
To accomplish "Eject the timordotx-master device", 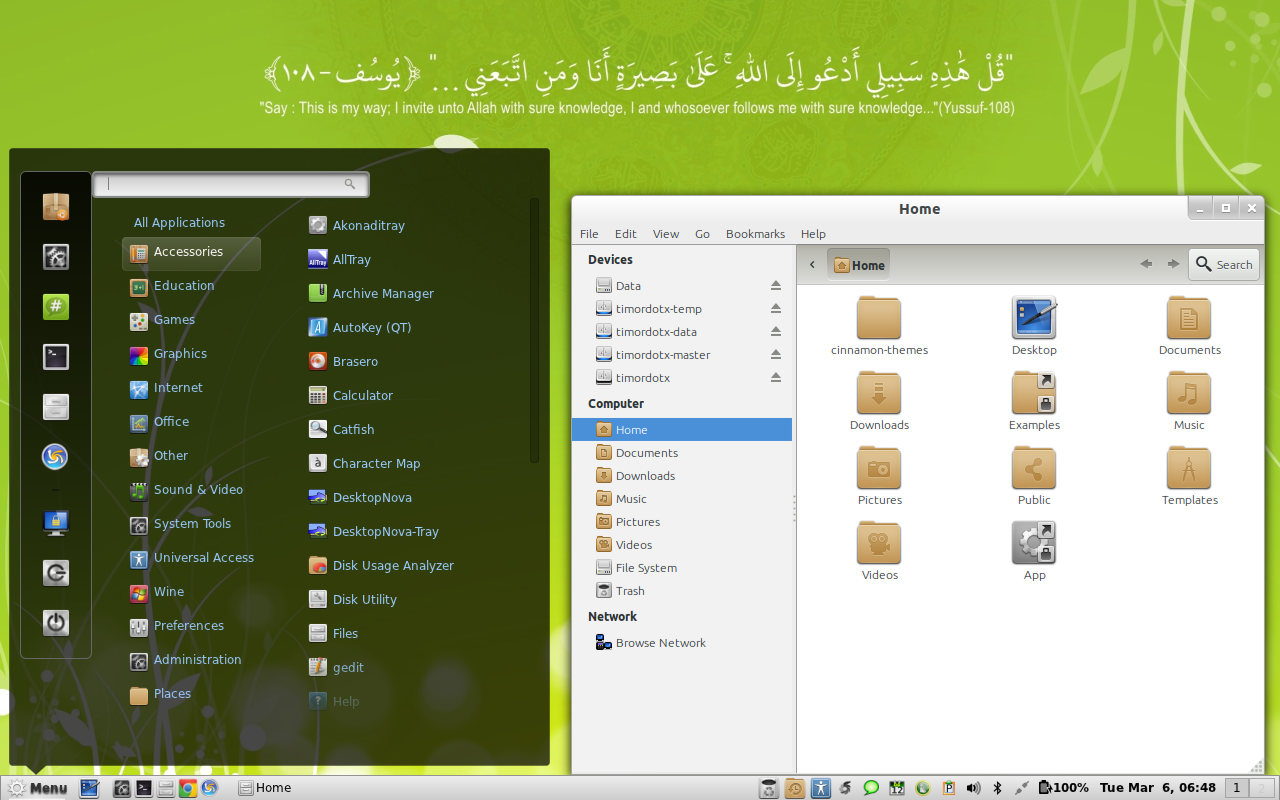I will pyautogui.click(x=776, y=355).
